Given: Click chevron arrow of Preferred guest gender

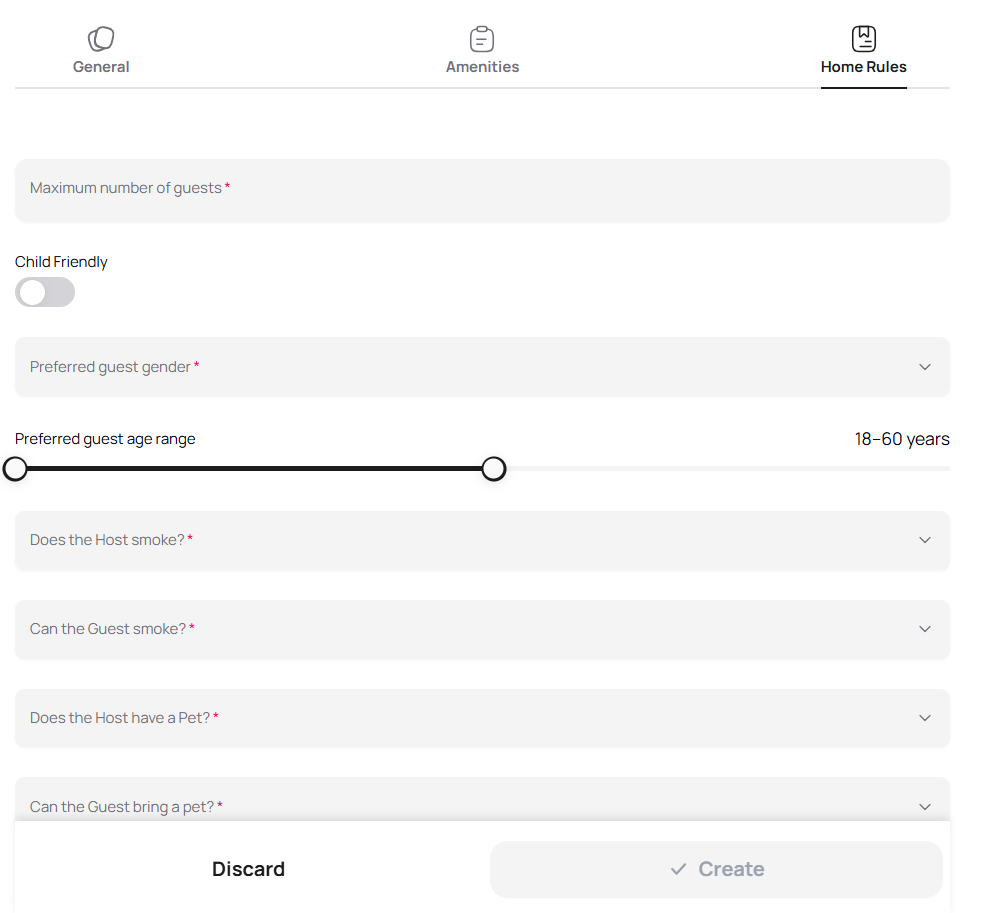Looking at the screenshot, I should coord(924,367).
